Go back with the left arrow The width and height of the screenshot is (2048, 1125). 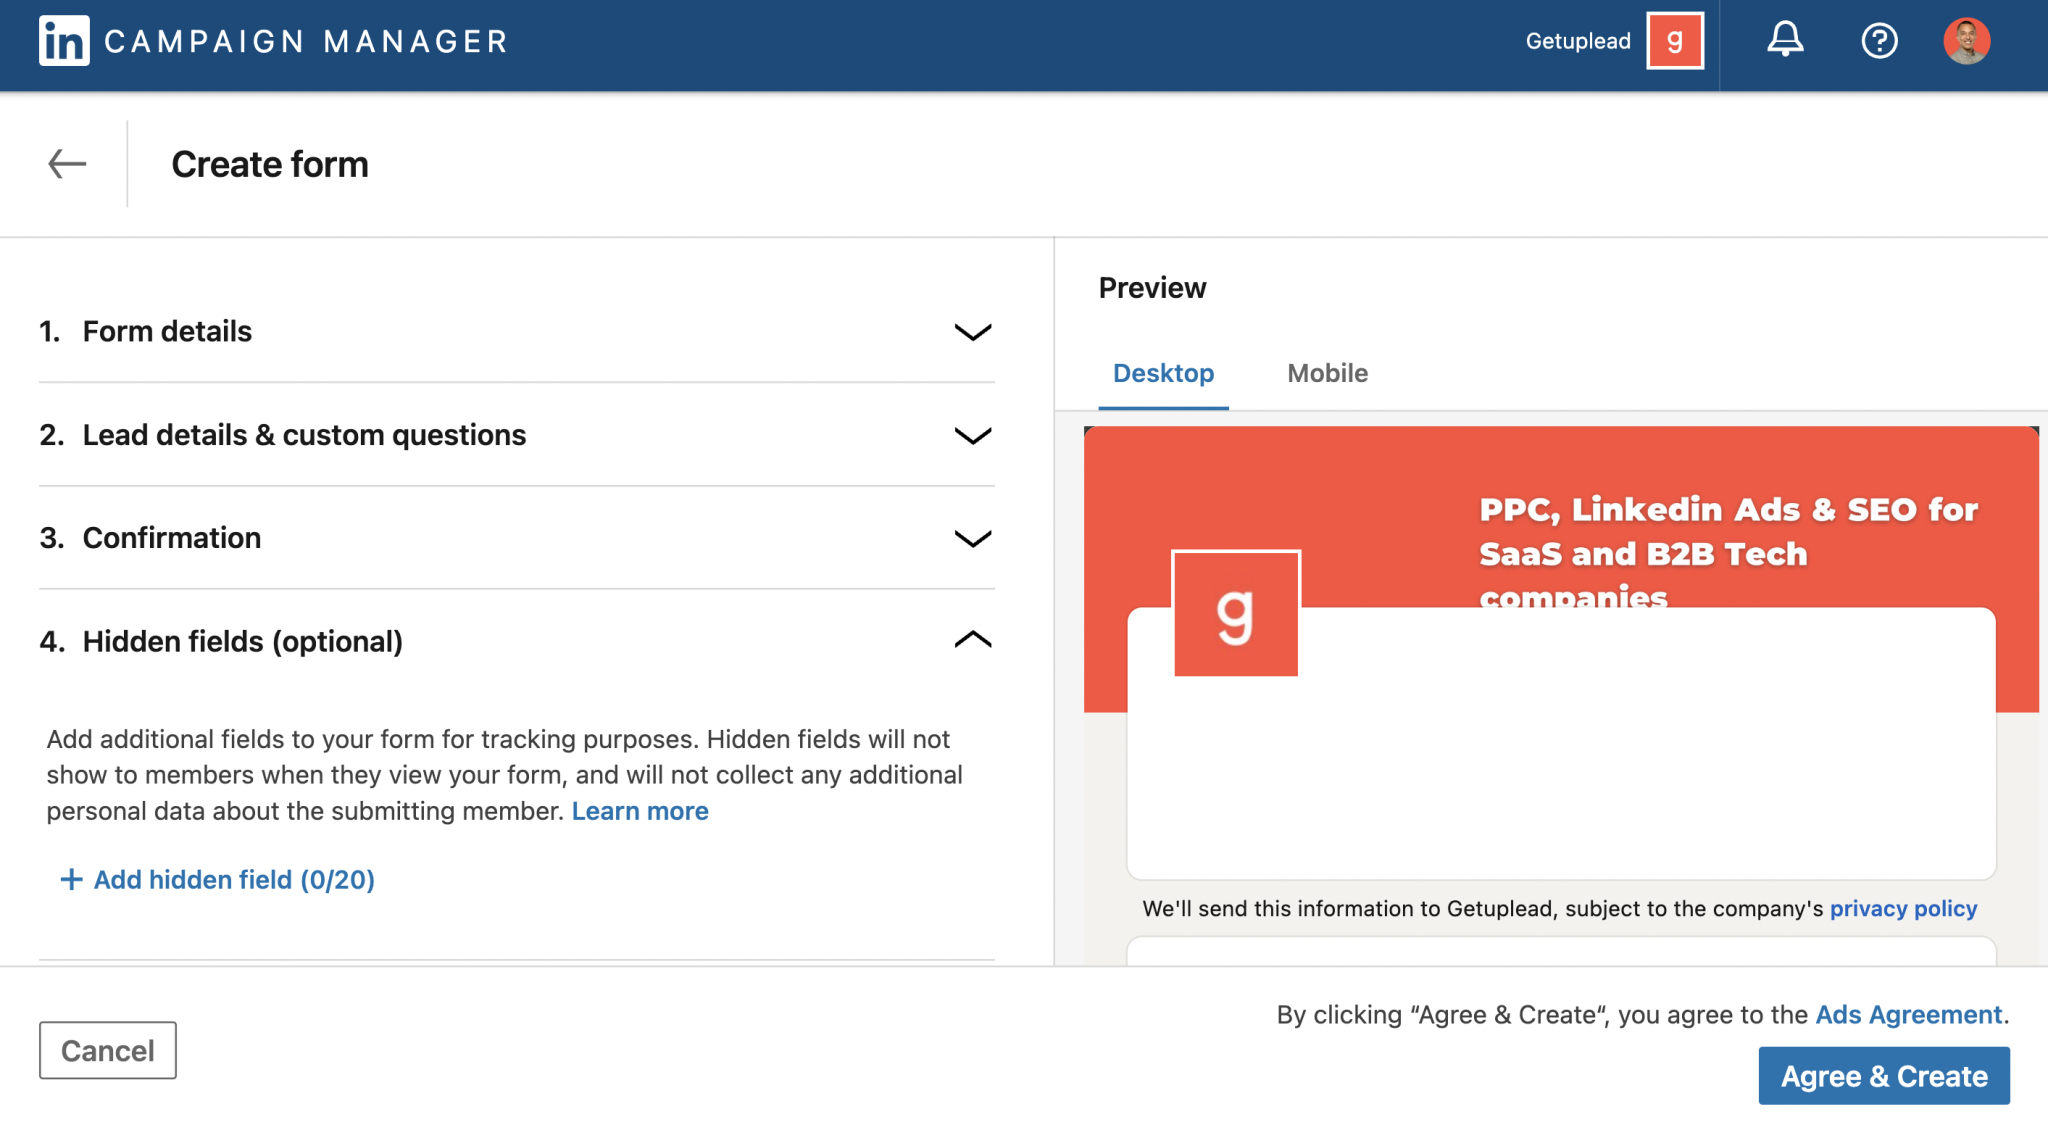click(x=67, y=164)
